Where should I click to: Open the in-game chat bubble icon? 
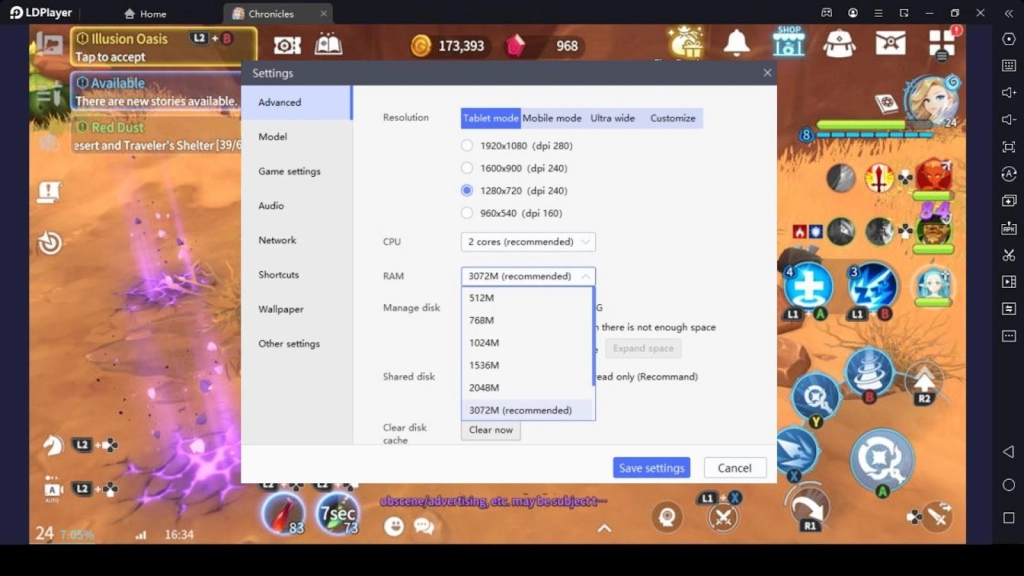pos(424,526)
